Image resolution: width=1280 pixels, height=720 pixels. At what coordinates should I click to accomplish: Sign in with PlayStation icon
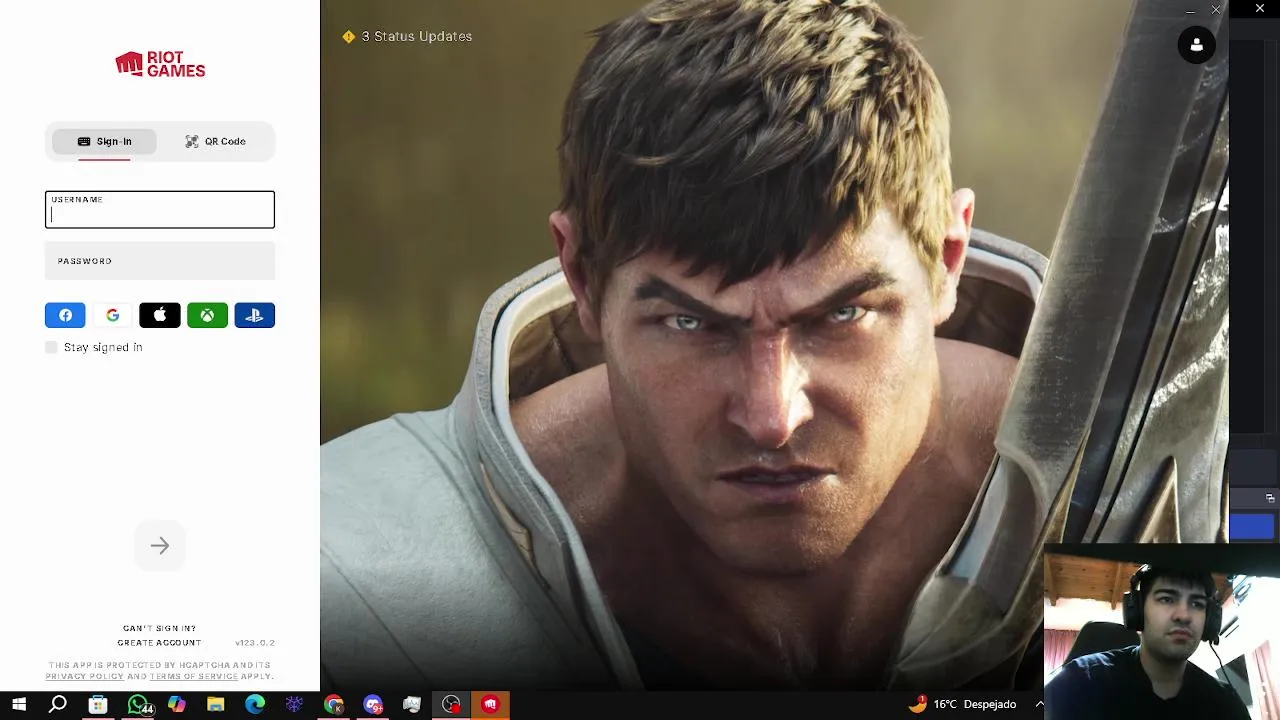coord(254,315)
